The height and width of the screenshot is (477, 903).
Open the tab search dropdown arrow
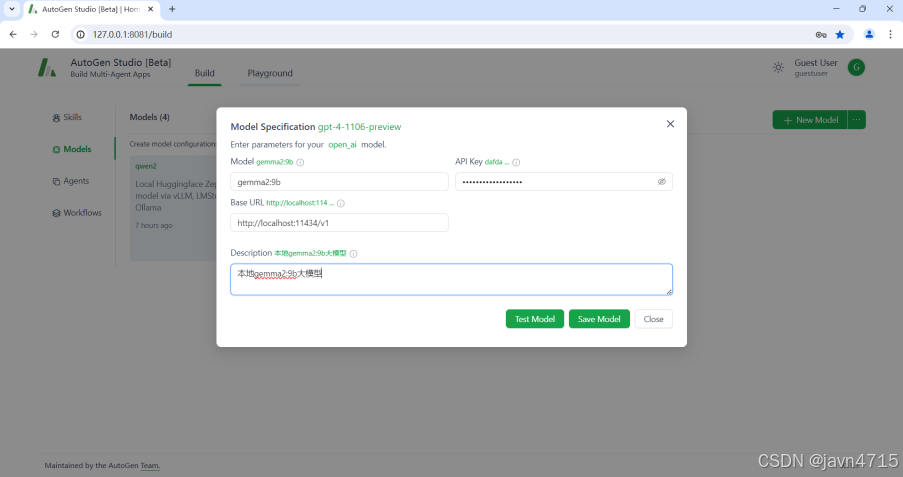point(12,9)
